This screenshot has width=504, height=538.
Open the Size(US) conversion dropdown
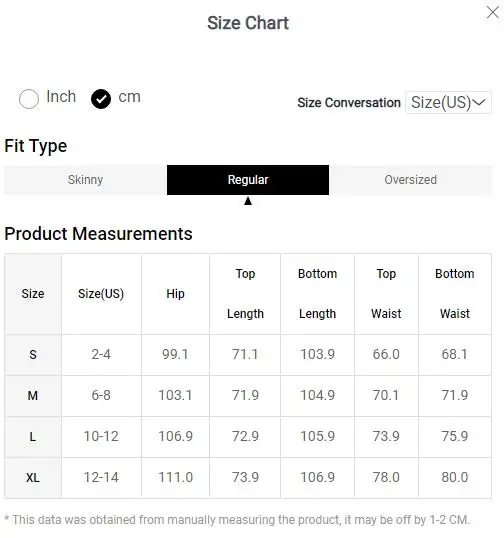tap(448, 102)
